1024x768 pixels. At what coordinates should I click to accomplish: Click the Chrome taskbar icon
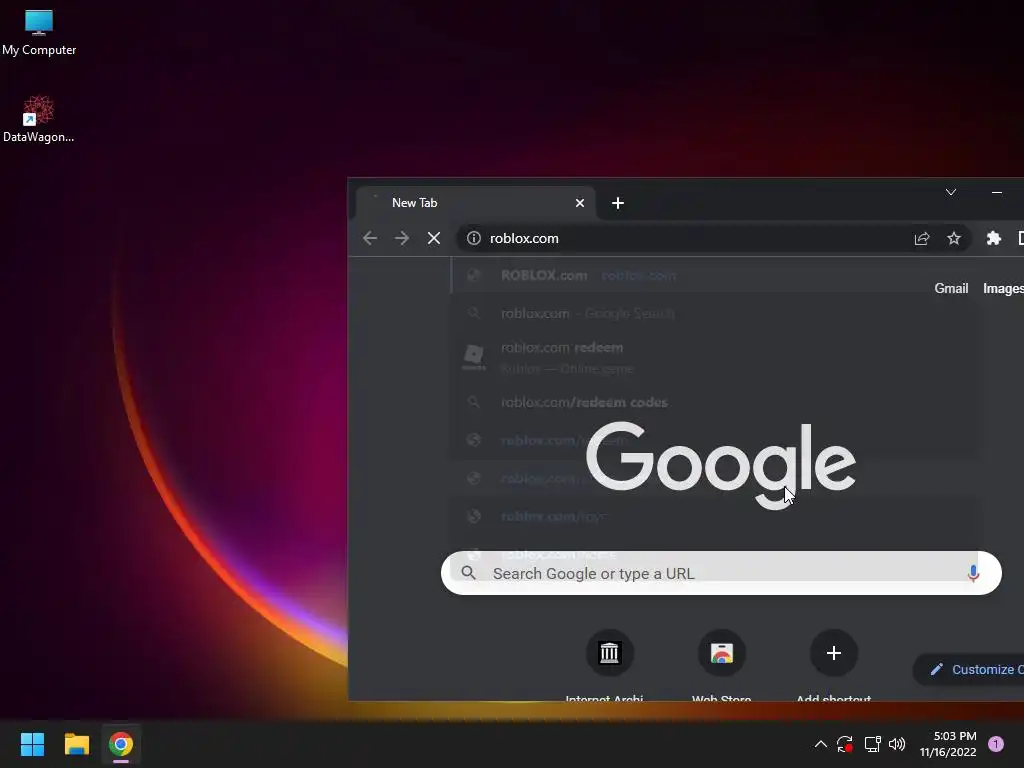(121, 744)
